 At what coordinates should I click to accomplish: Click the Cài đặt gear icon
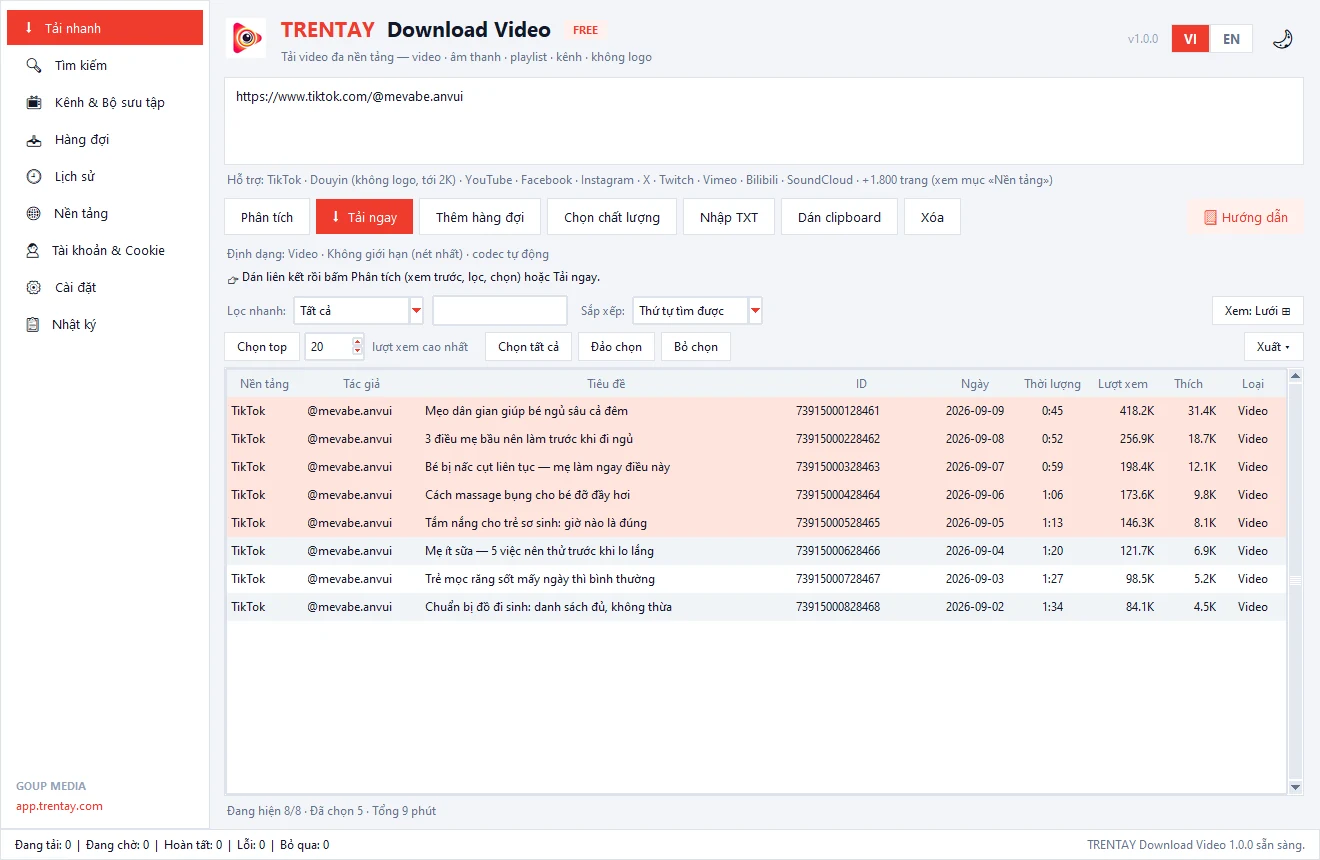click(33, 287)
